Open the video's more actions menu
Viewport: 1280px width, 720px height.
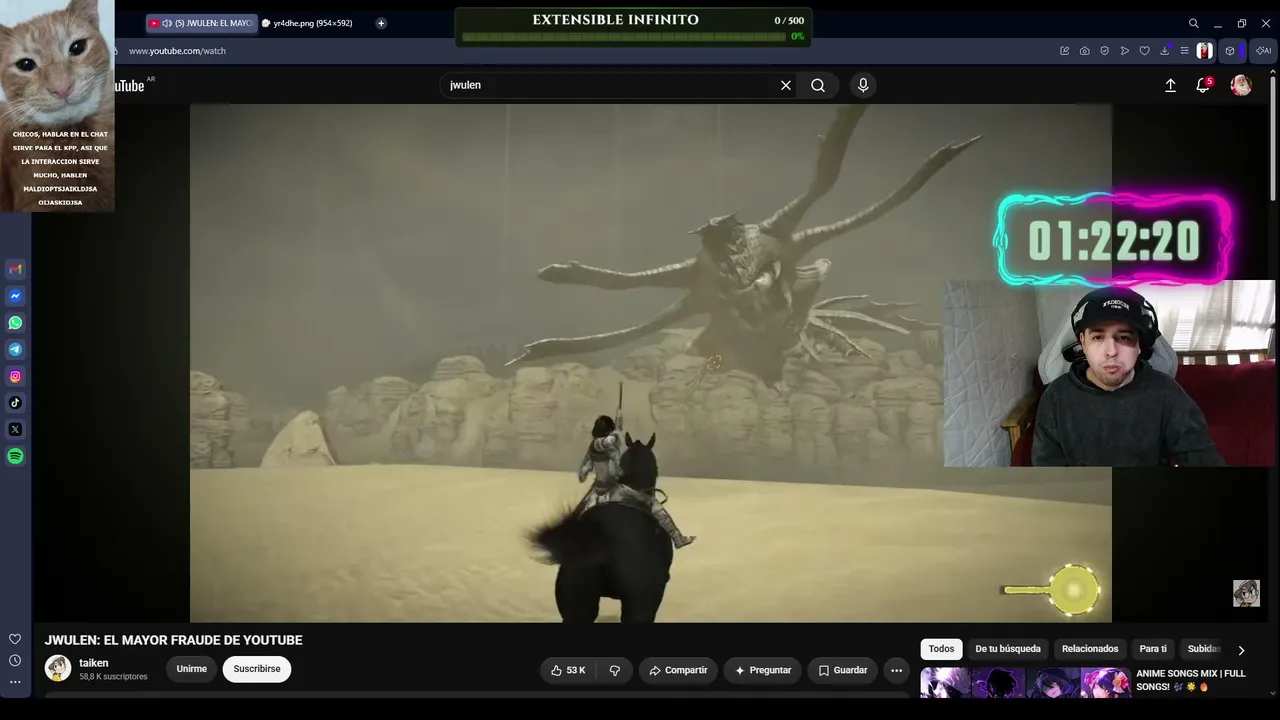coord(897,670)
